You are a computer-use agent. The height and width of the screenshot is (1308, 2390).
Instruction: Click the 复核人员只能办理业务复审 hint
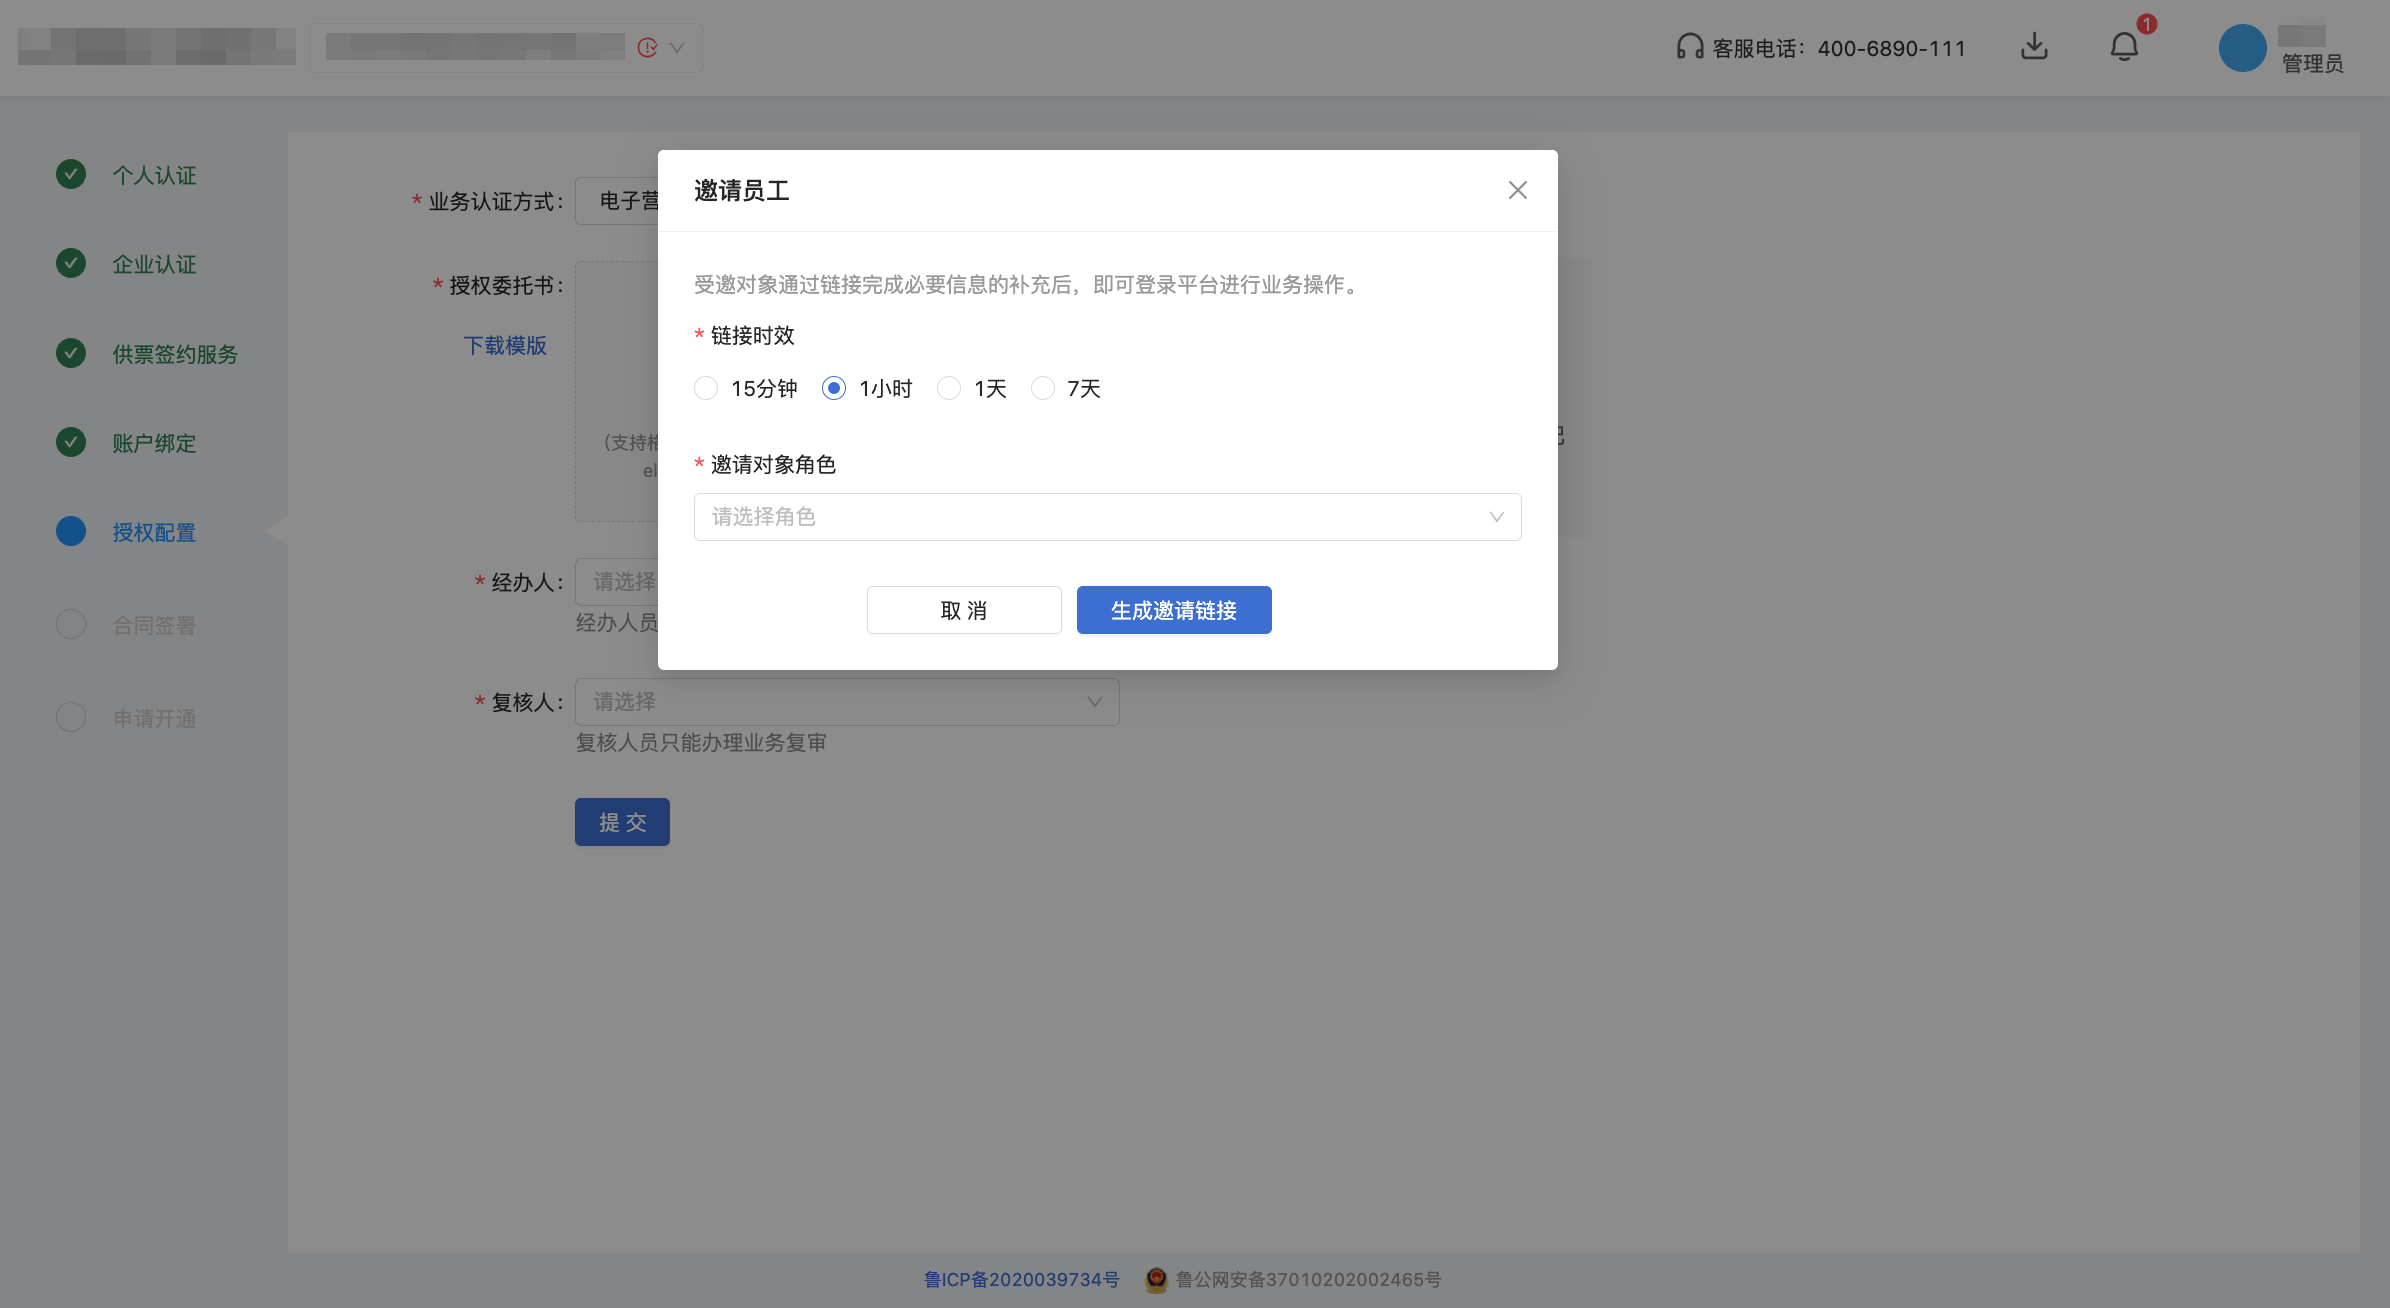tap(701, 743)
